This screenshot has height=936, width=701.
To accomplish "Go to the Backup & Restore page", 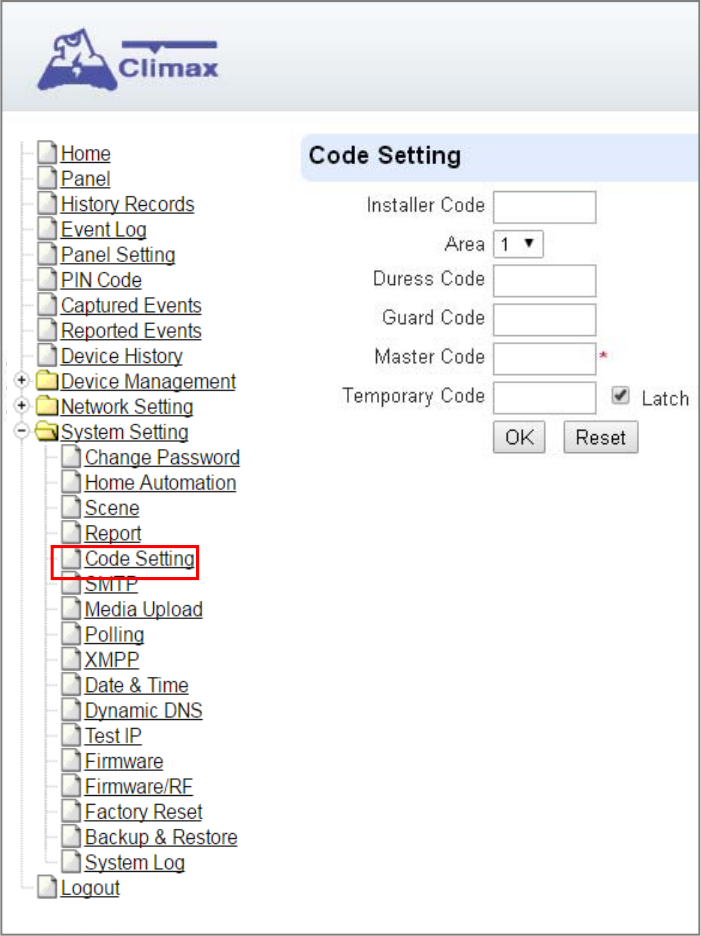I will point(161,837).
